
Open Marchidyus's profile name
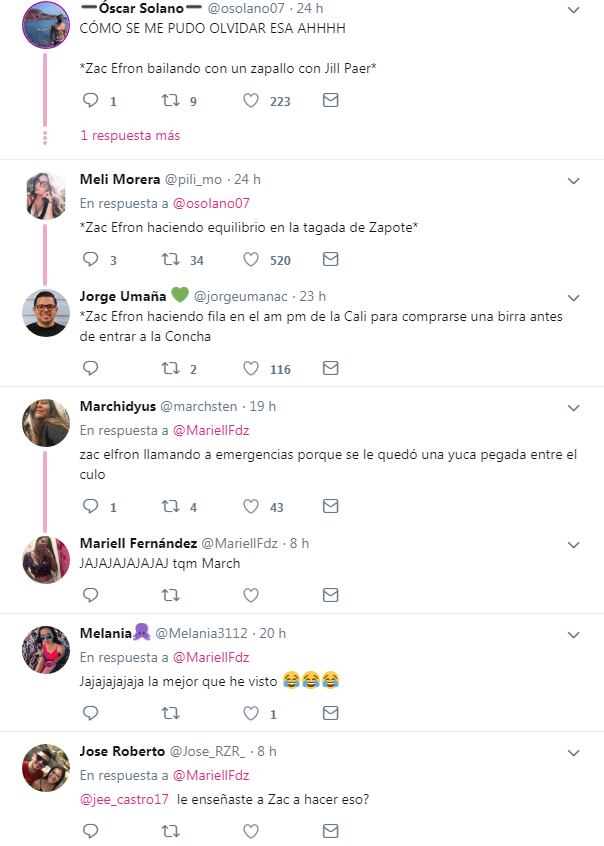pos(117,406)
